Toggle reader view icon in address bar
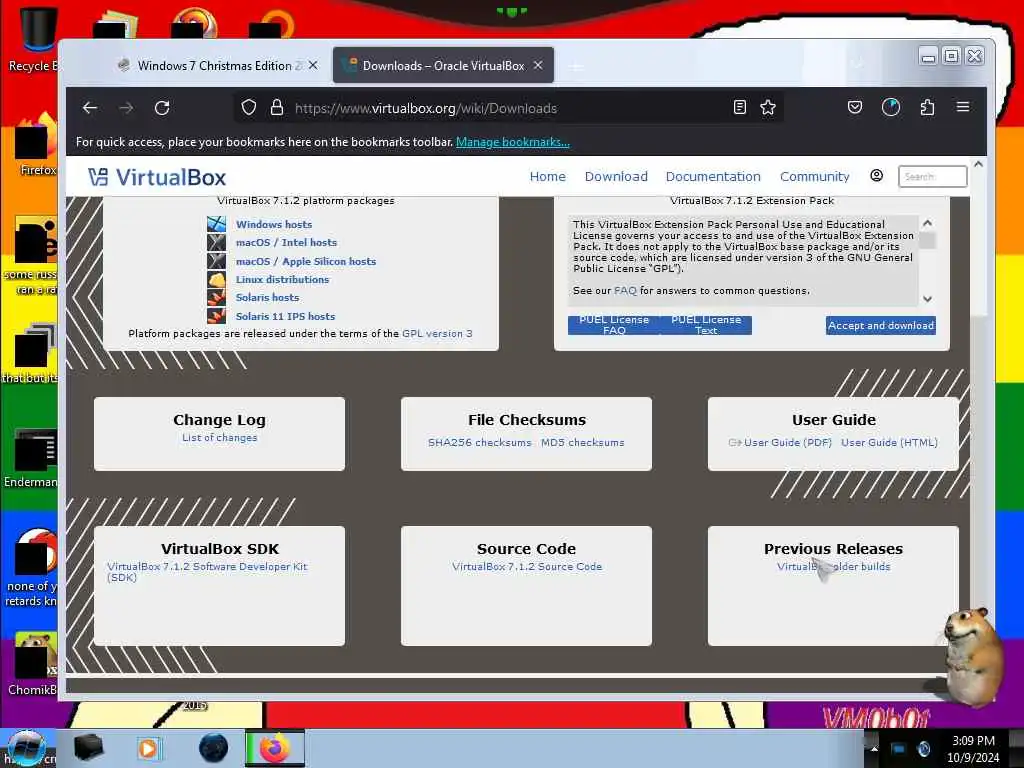This screenshot has width=1024, height=768. pos(739,108)
